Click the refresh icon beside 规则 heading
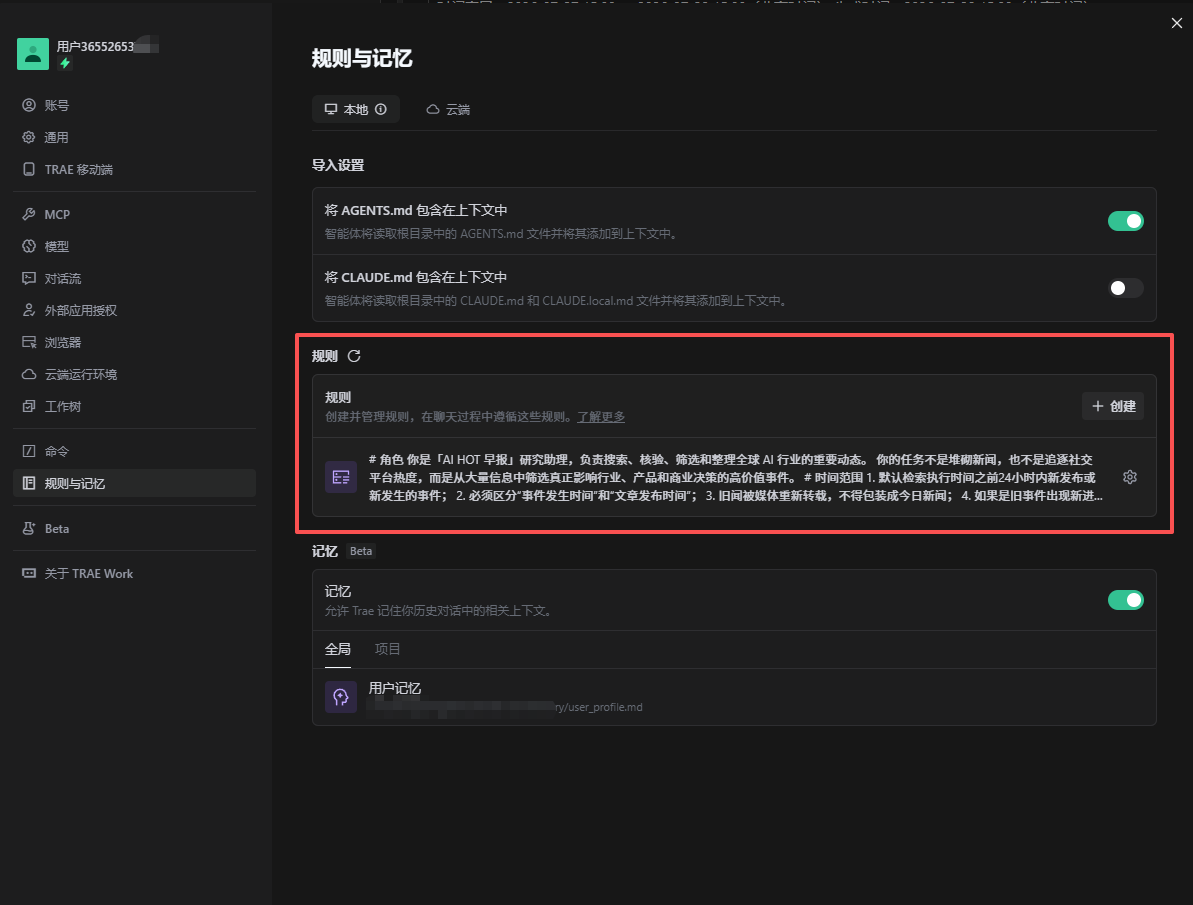This screenshot has height=905, width=1193. tap(354, 356)
